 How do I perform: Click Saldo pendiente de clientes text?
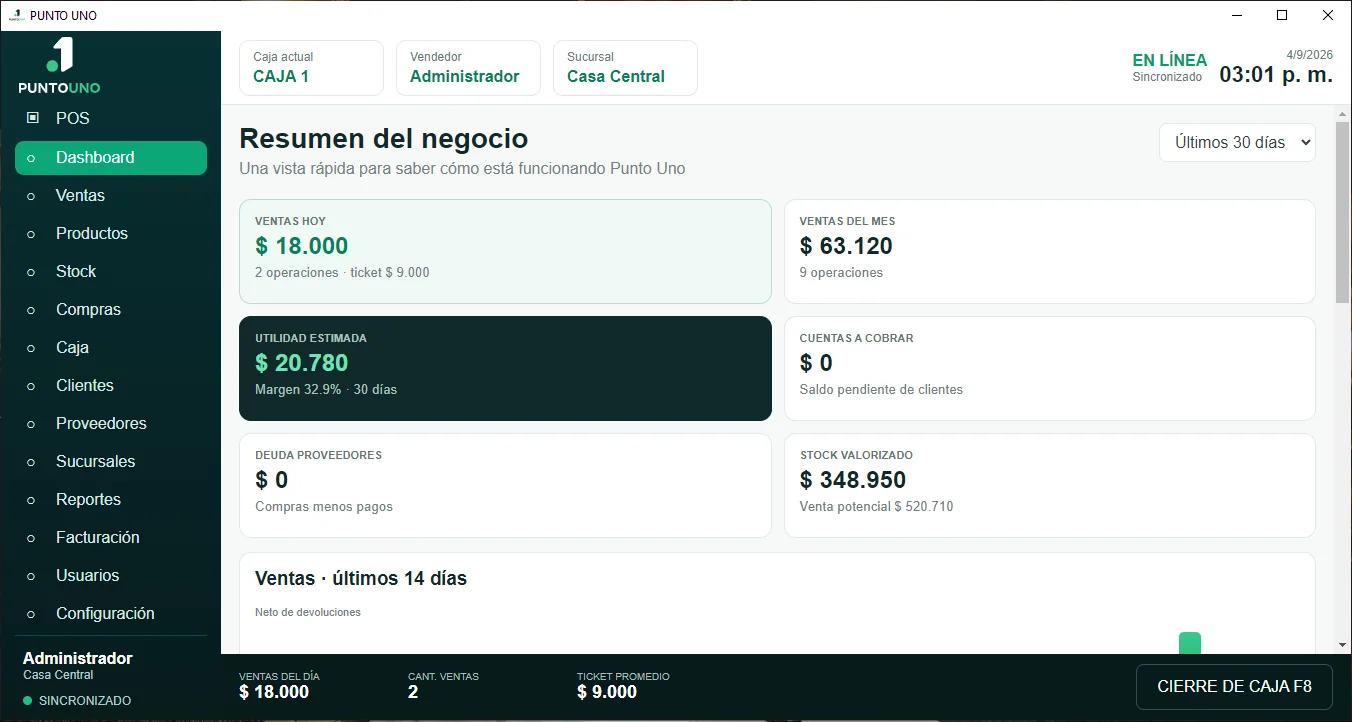(881, 390)
